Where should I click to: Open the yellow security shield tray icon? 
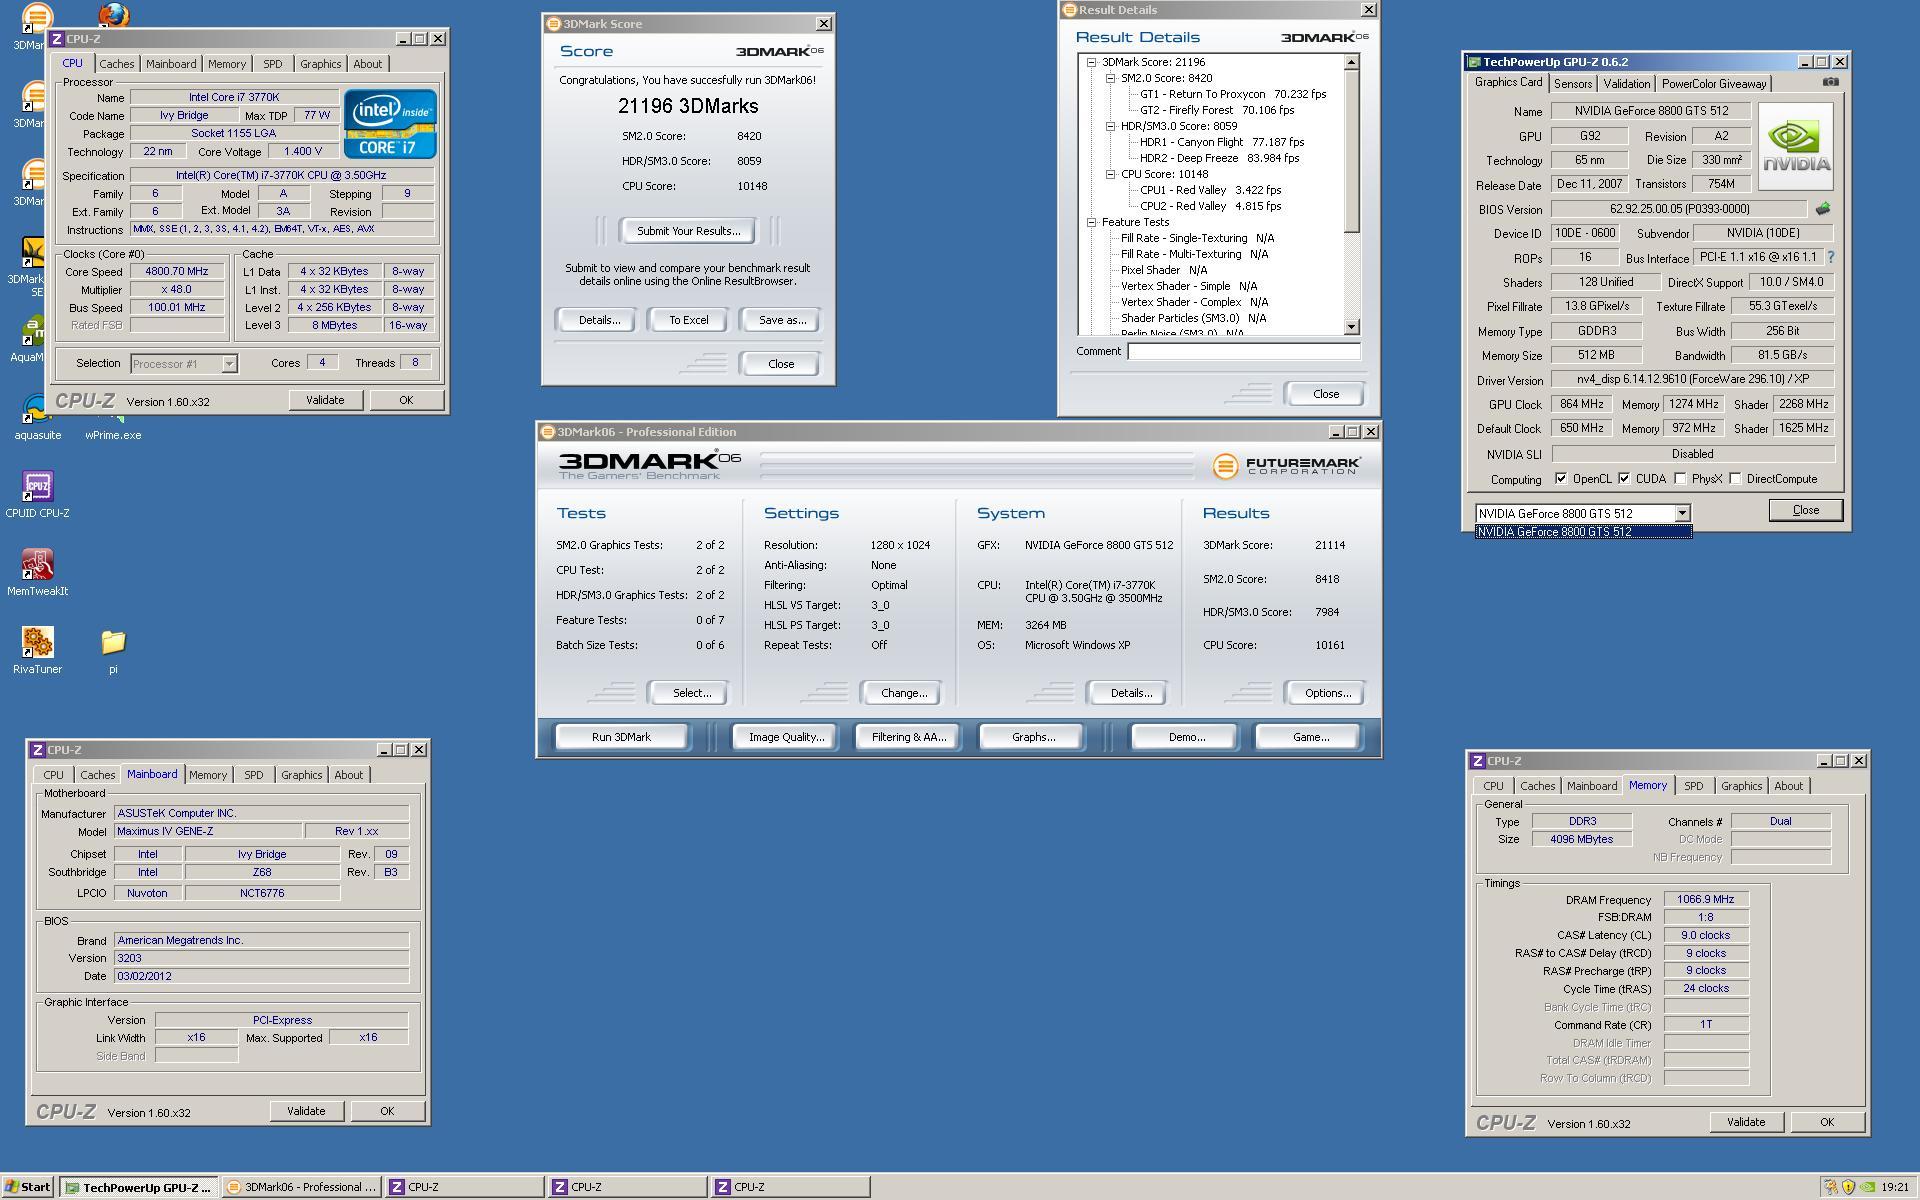pos(1848,1187)
